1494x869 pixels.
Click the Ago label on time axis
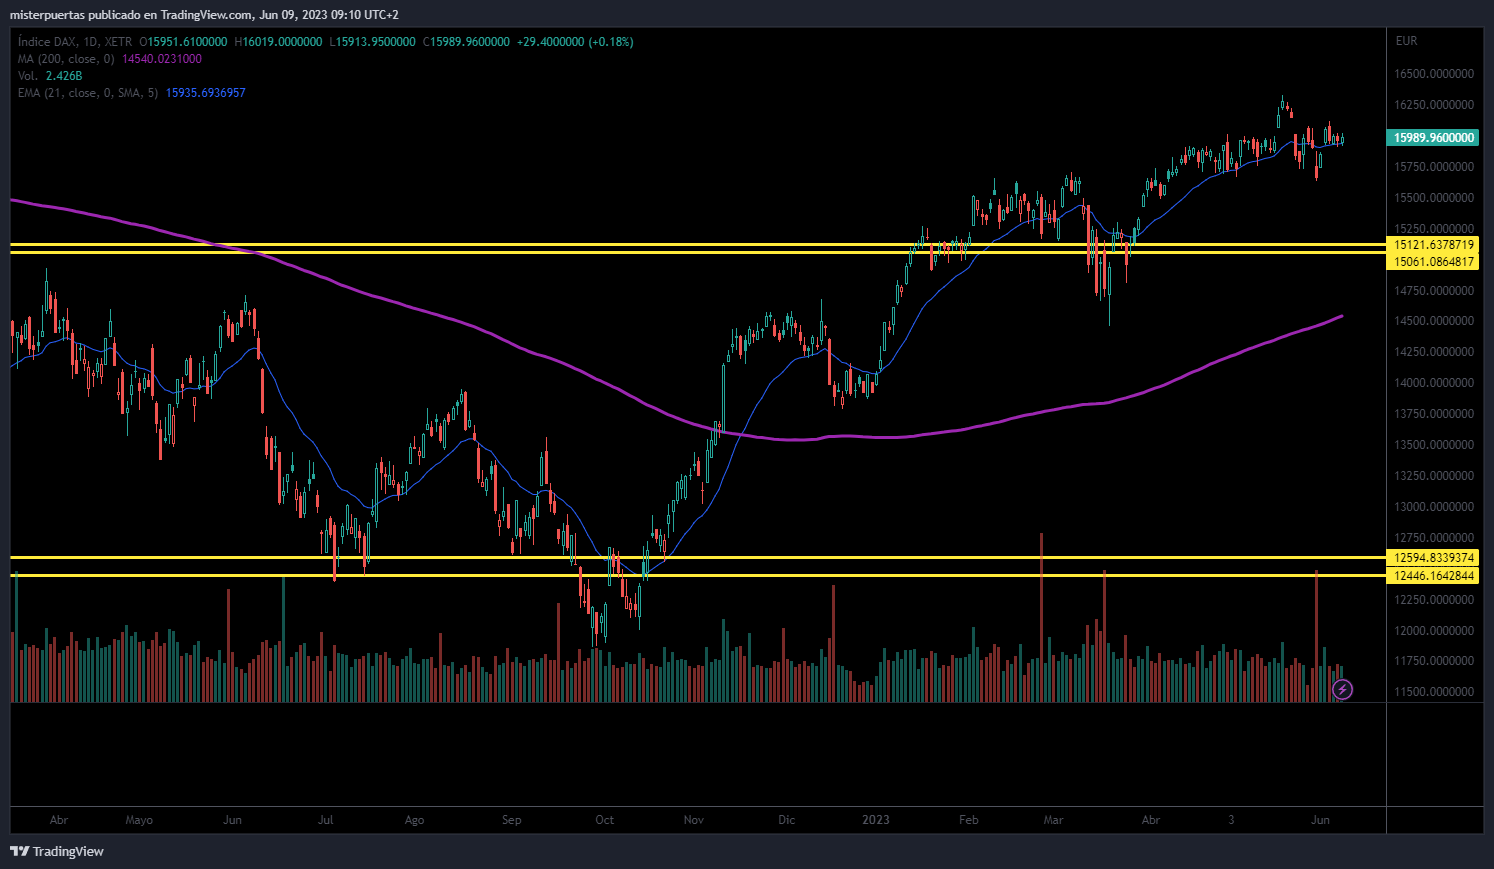pyautogui.click(x=414, y=820)
